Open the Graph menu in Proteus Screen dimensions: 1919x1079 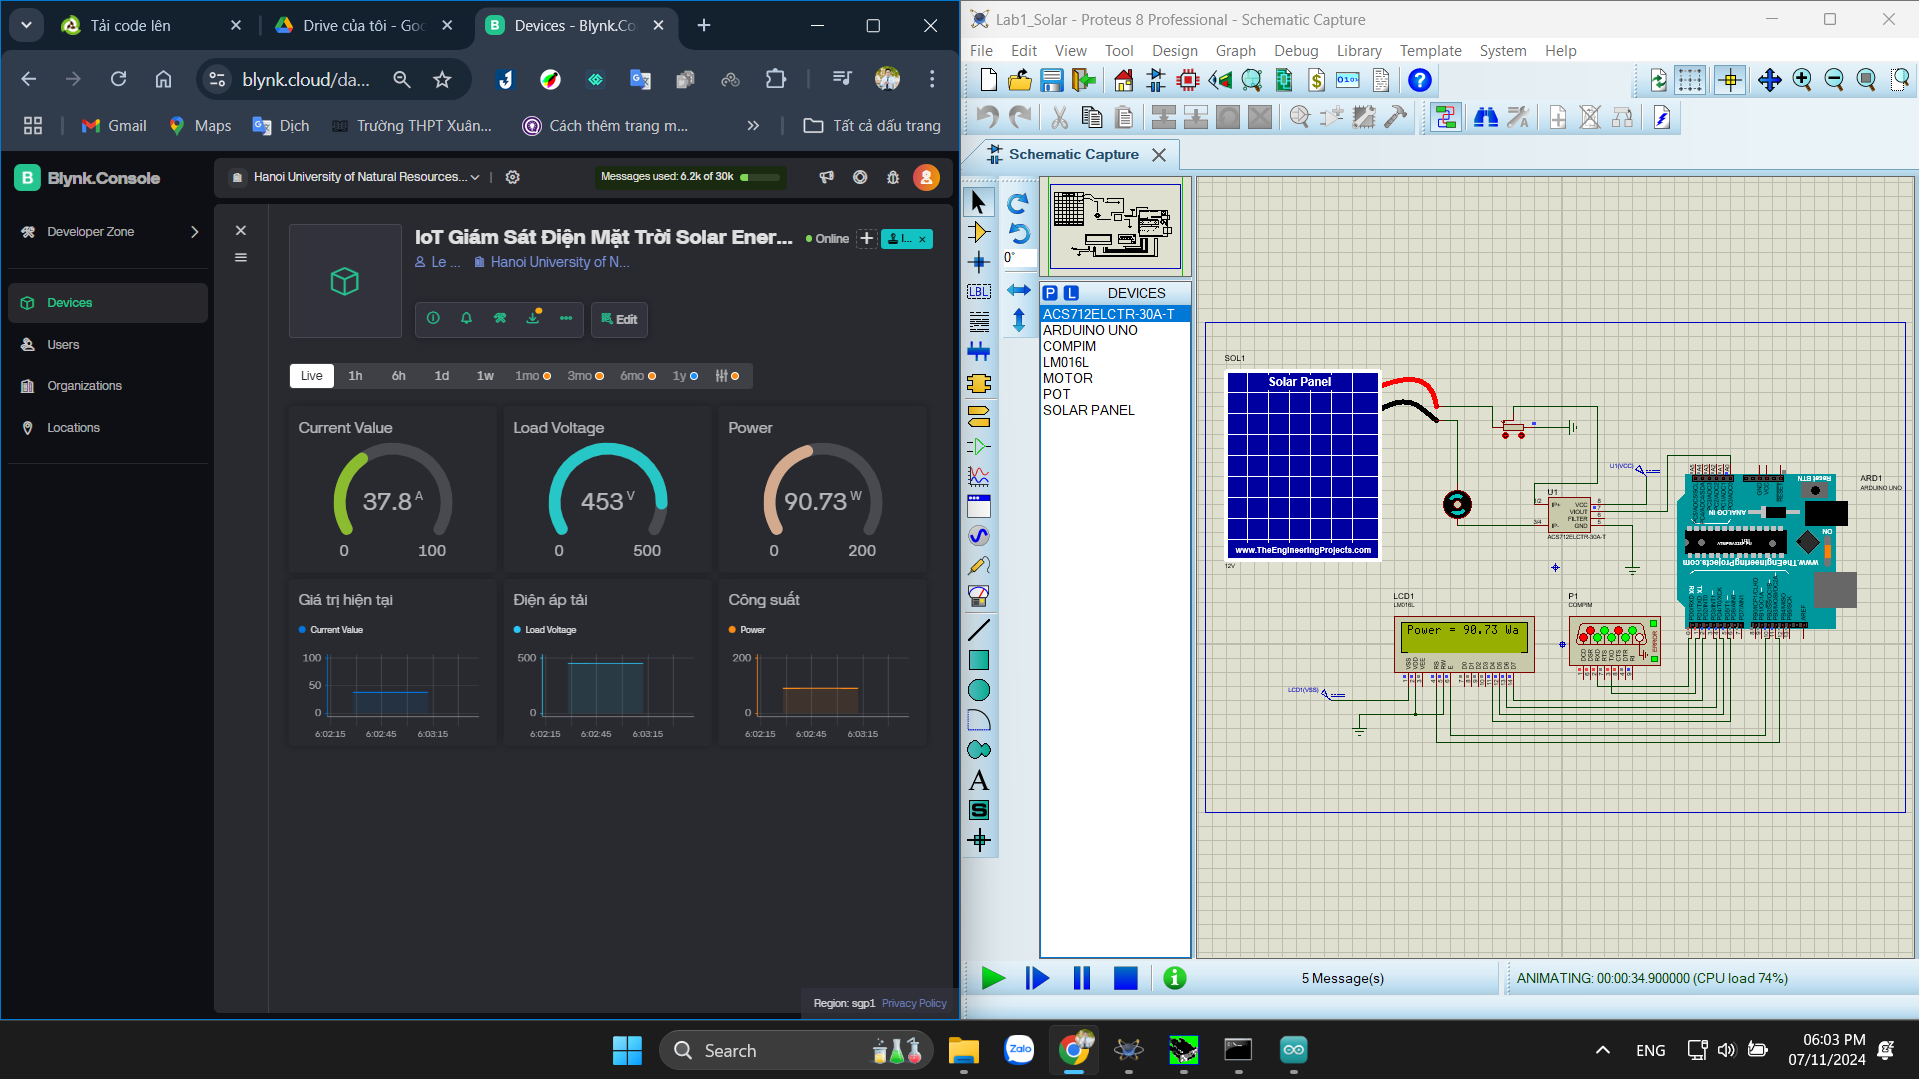click(x=1235, y=51)
